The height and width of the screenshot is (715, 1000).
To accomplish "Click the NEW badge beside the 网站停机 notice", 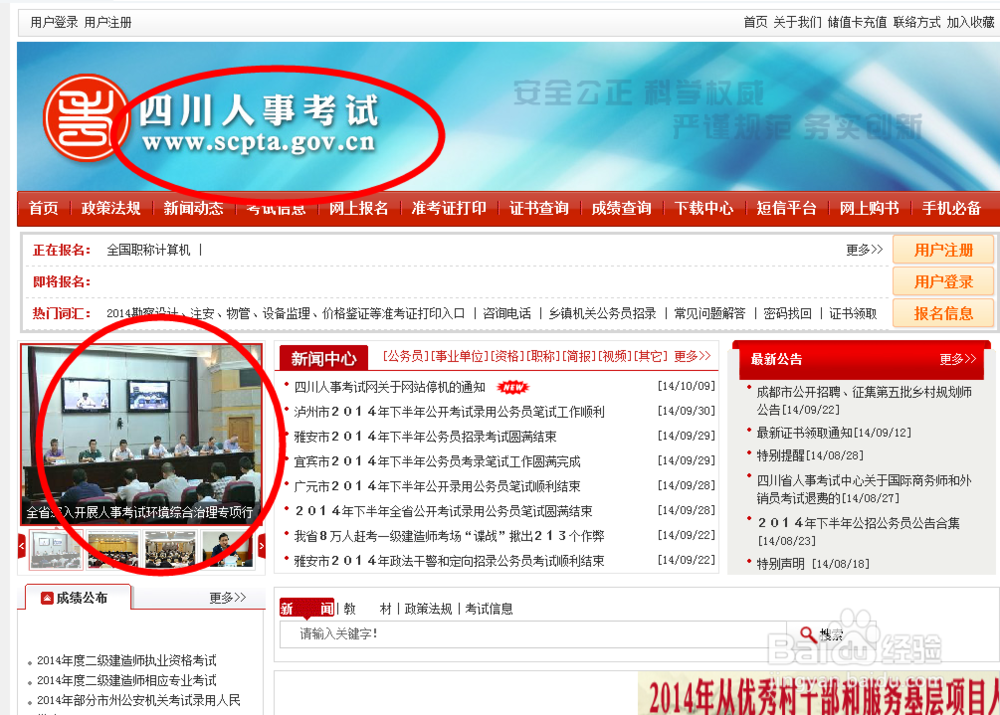I will click(x=513, y=387).
